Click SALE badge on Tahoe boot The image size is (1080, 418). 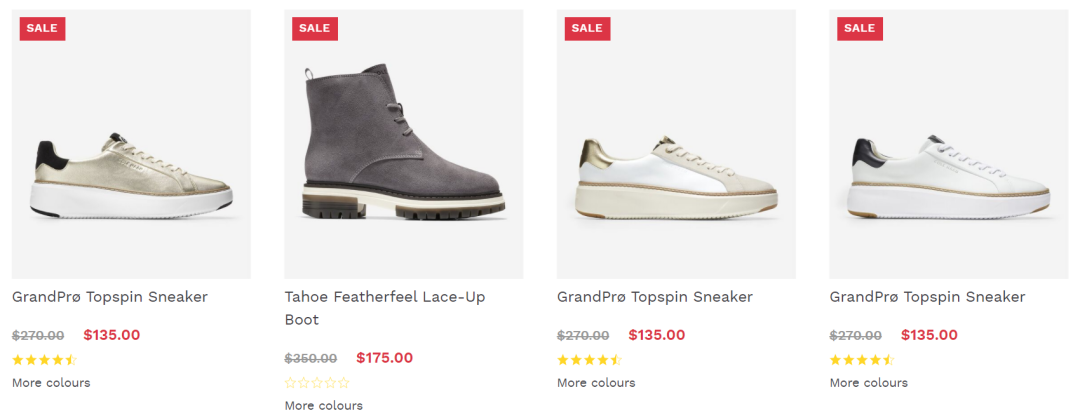(x=315, y=28)
